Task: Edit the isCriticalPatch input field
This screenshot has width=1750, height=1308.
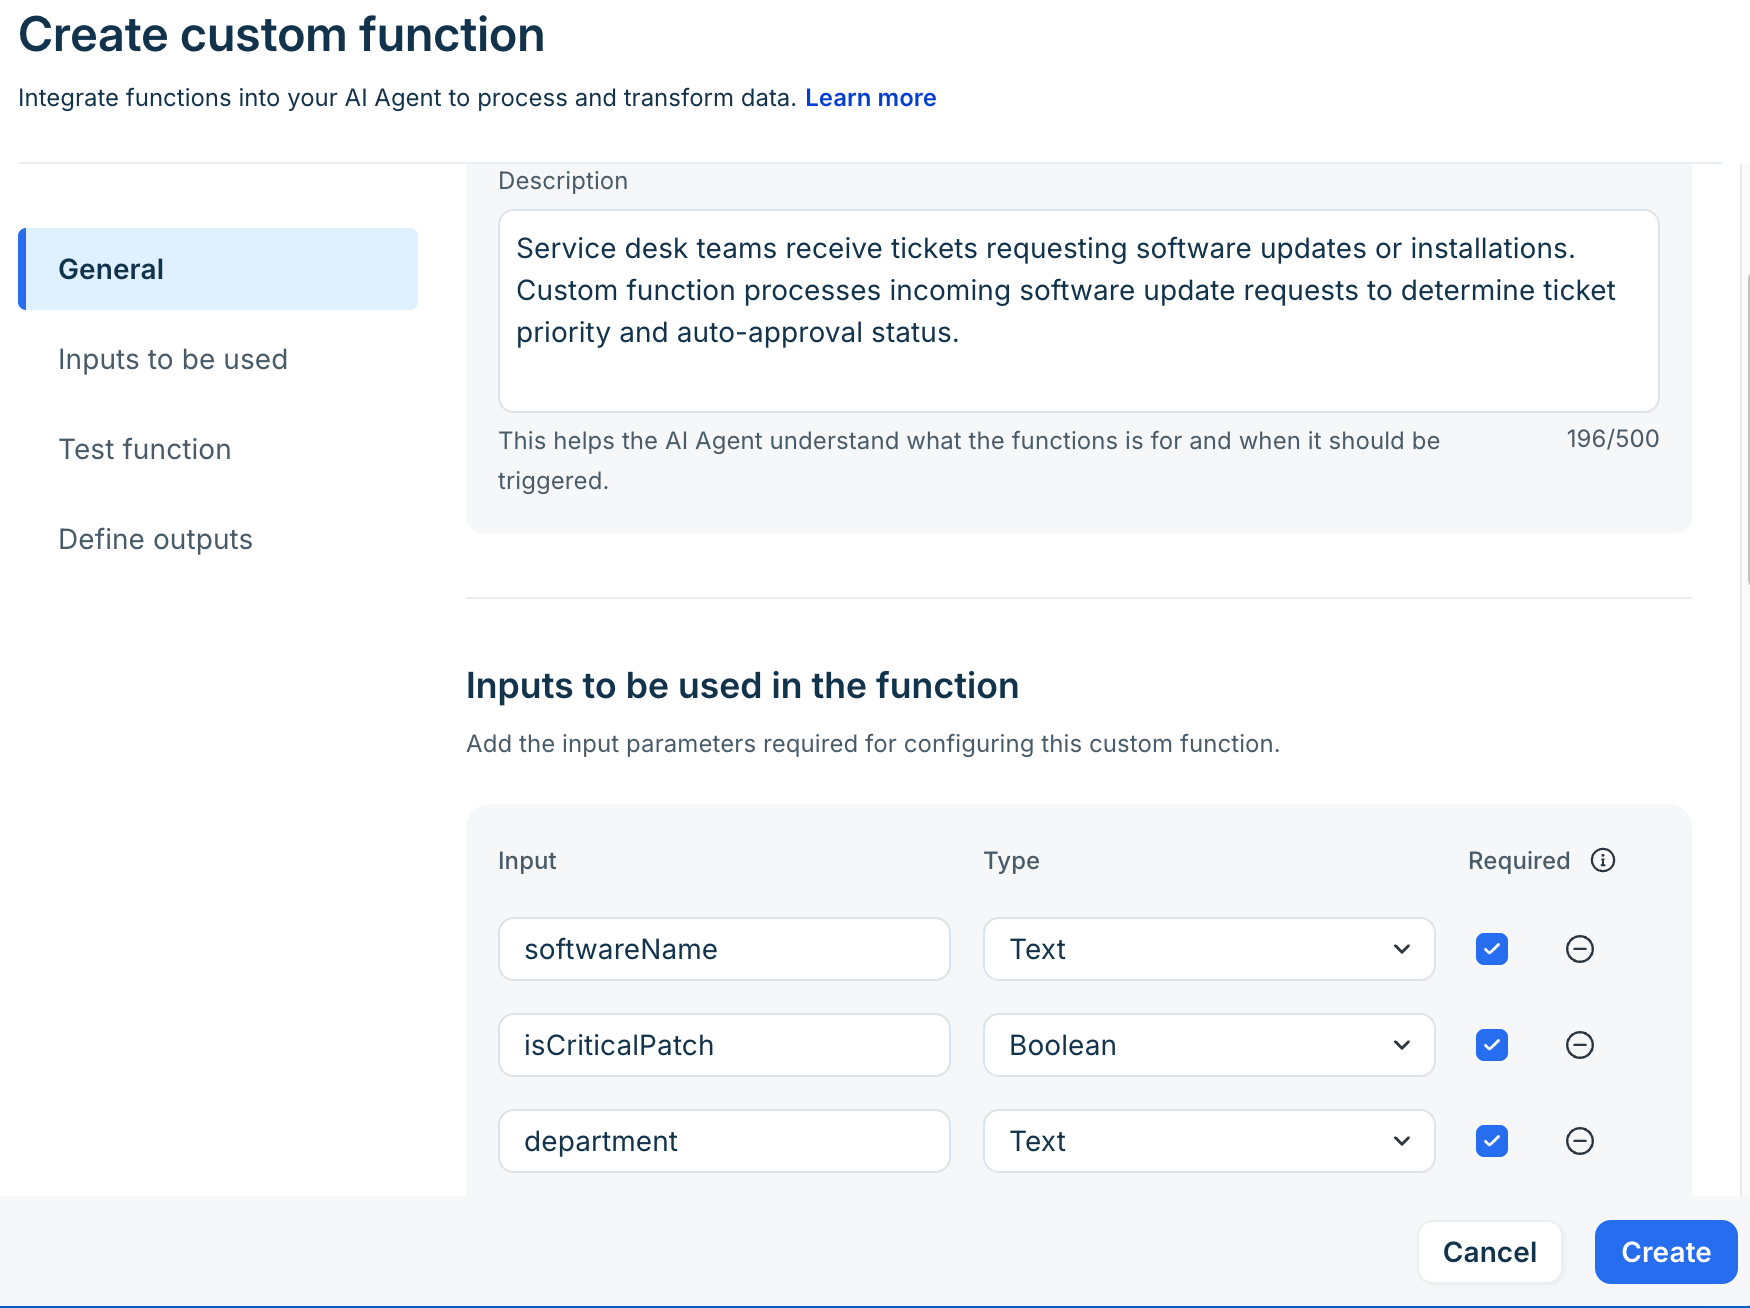Action: pos(724,1045)
